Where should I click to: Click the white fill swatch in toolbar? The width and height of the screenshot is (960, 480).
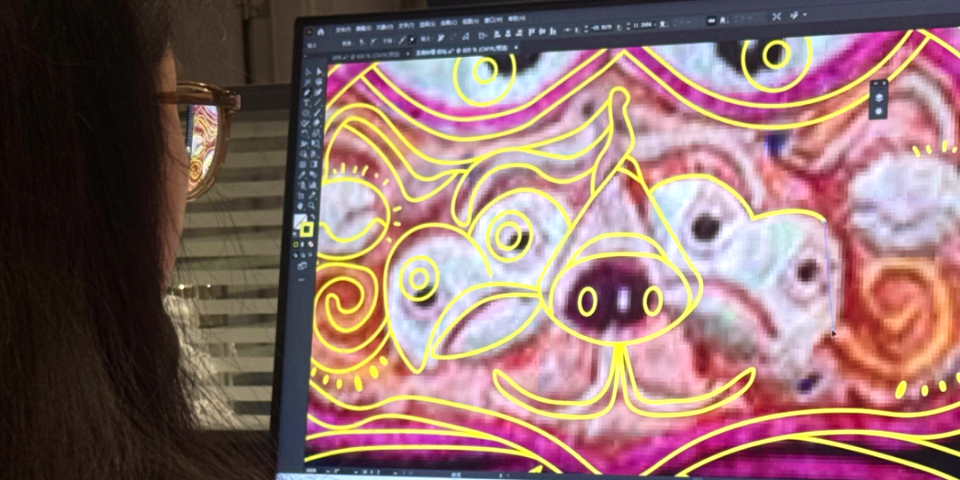click(x=300, y=222)
